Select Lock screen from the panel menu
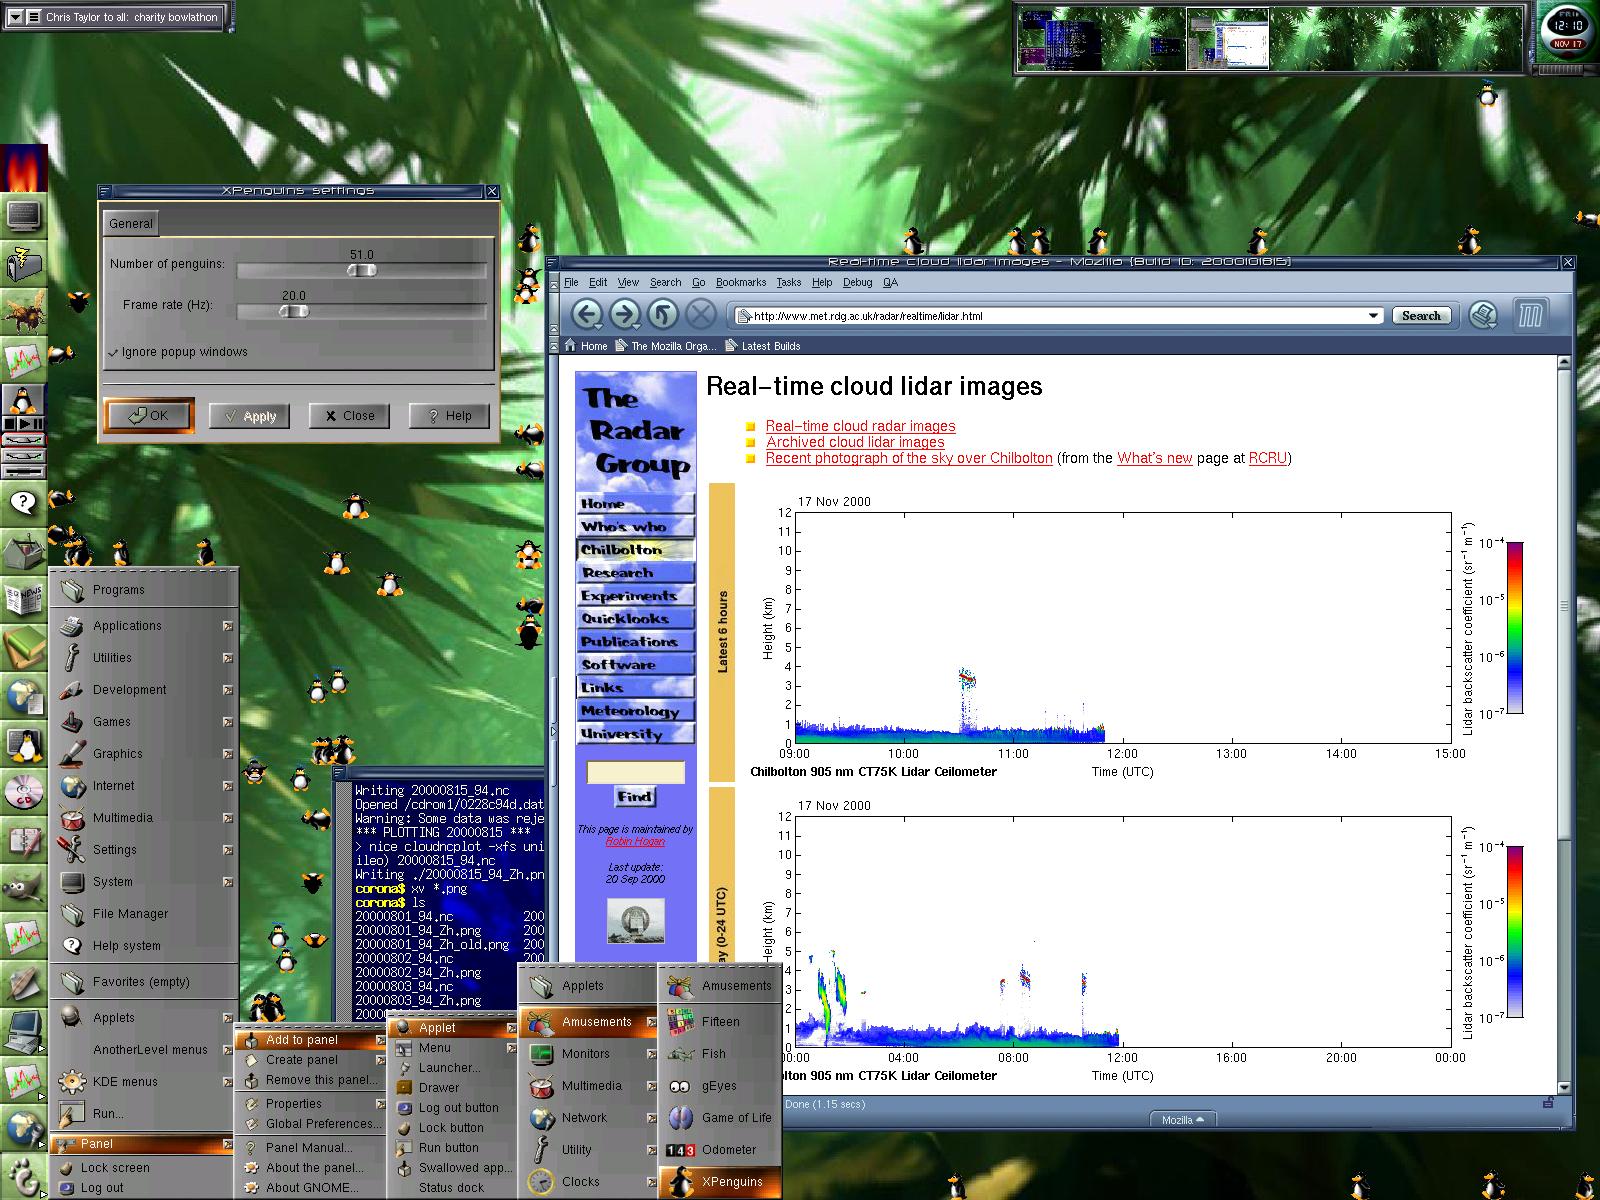Viewport: 1600px width, 1200px height. [x=115, y=1167]
